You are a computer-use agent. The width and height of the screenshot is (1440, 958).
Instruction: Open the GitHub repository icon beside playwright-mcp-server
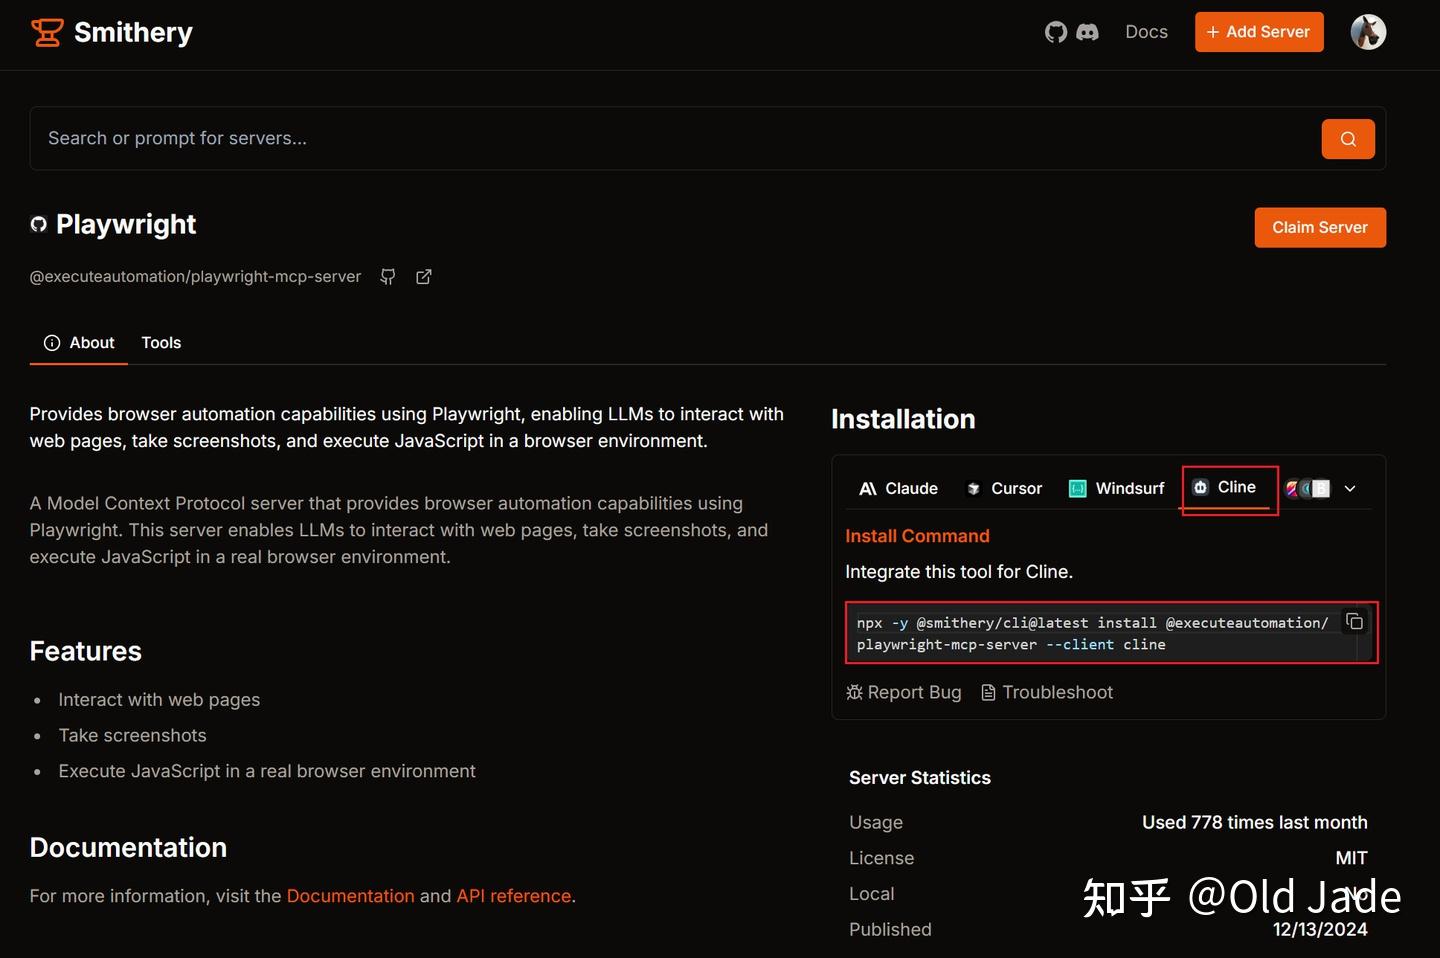click(388, 276)
